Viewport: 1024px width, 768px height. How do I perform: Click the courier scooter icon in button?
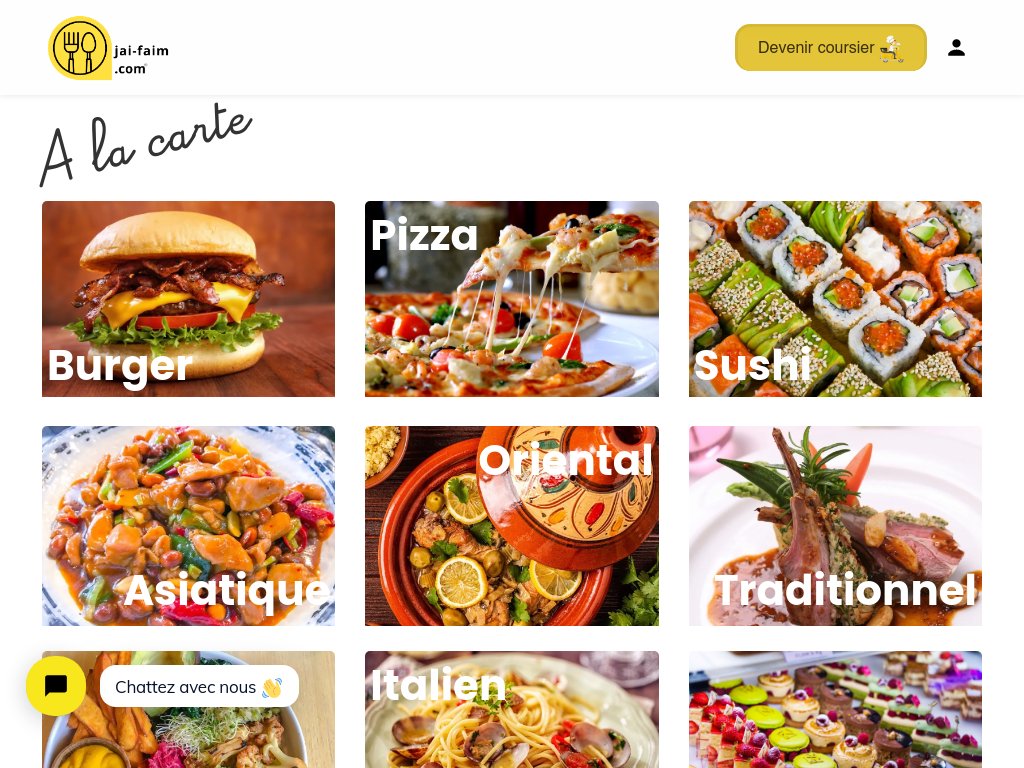click(x=892, y=48)
